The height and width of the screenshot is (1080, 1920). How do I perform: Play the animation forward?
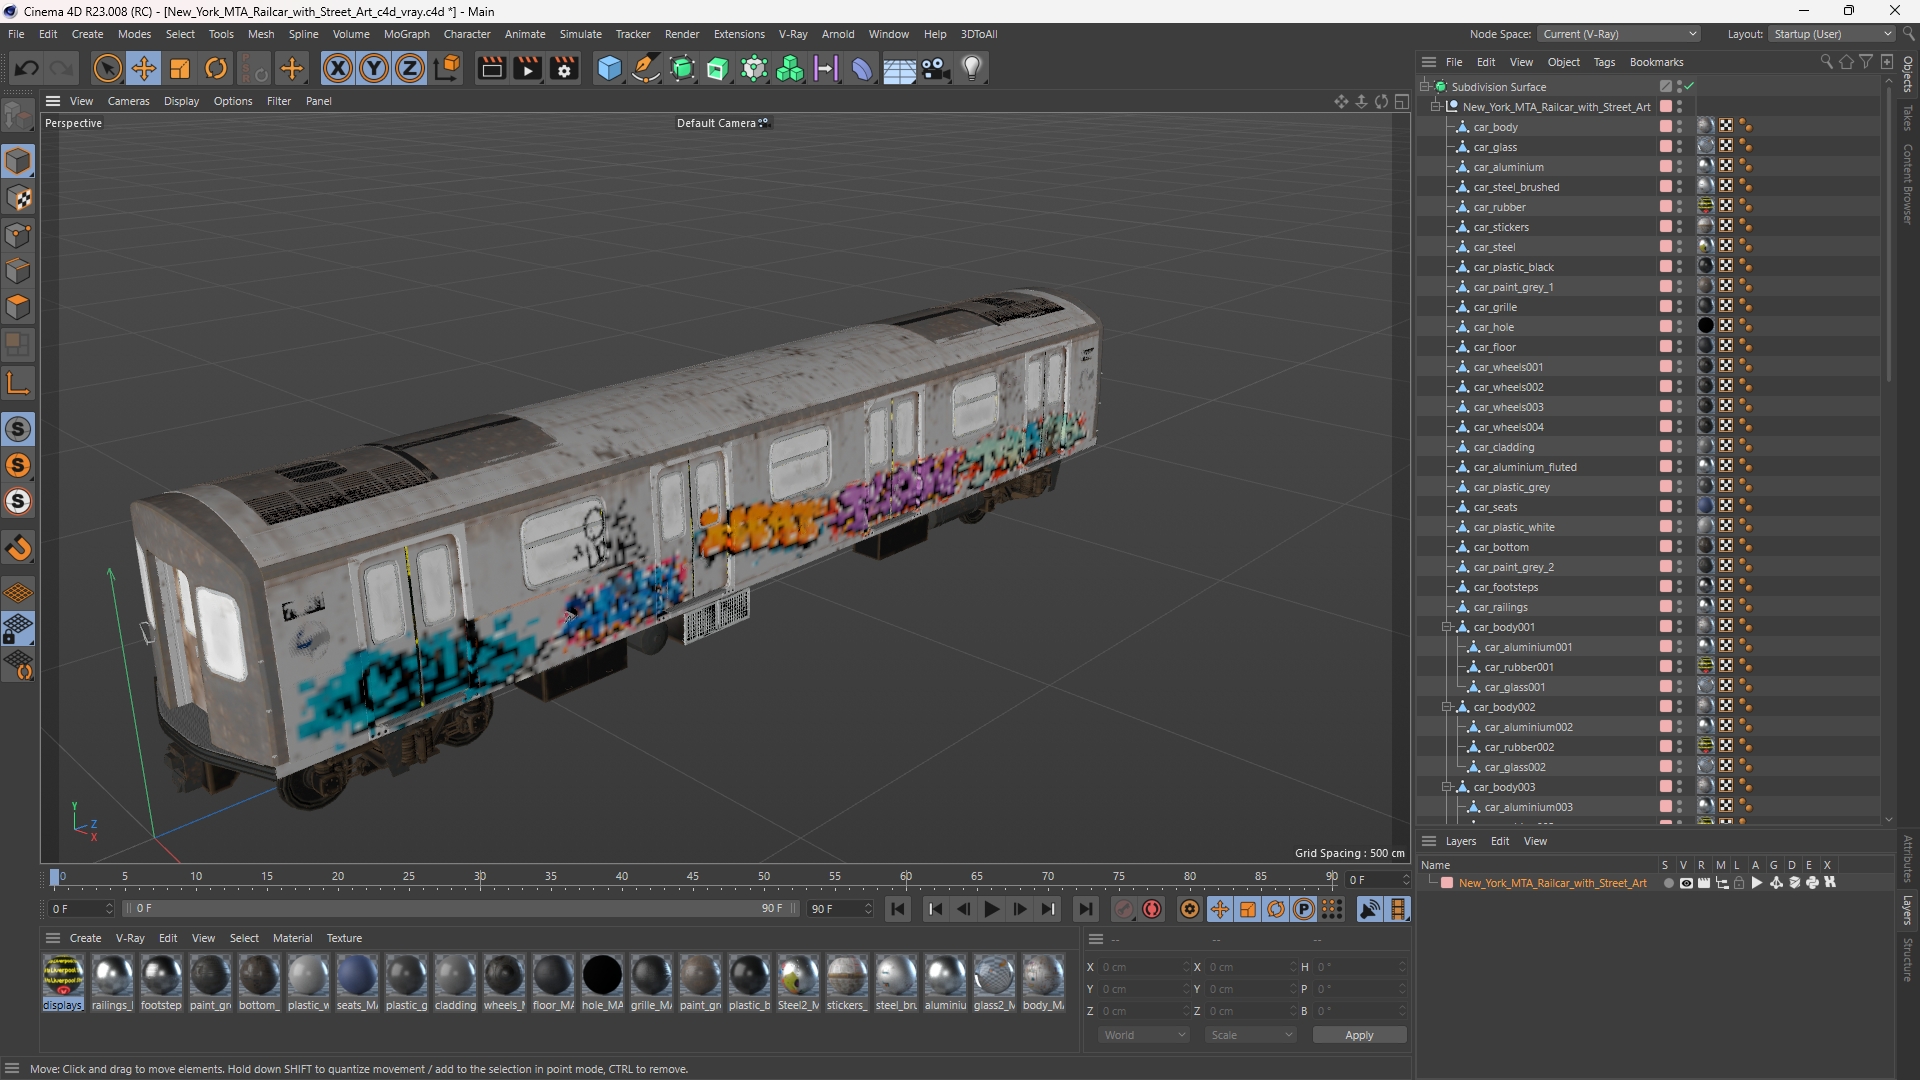pyautogui.click(x=991, y=909)
